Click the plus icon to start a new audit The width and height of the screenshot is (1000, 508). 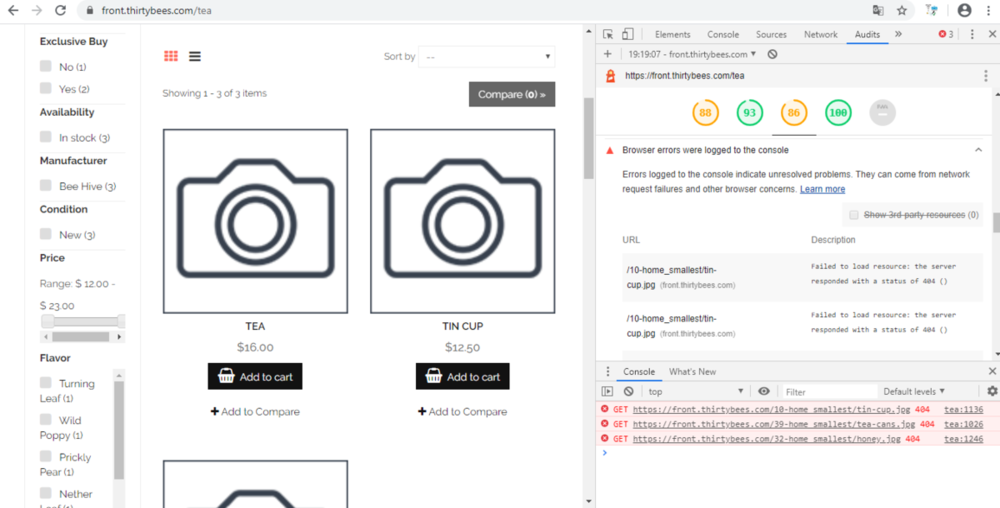(607, 54)
